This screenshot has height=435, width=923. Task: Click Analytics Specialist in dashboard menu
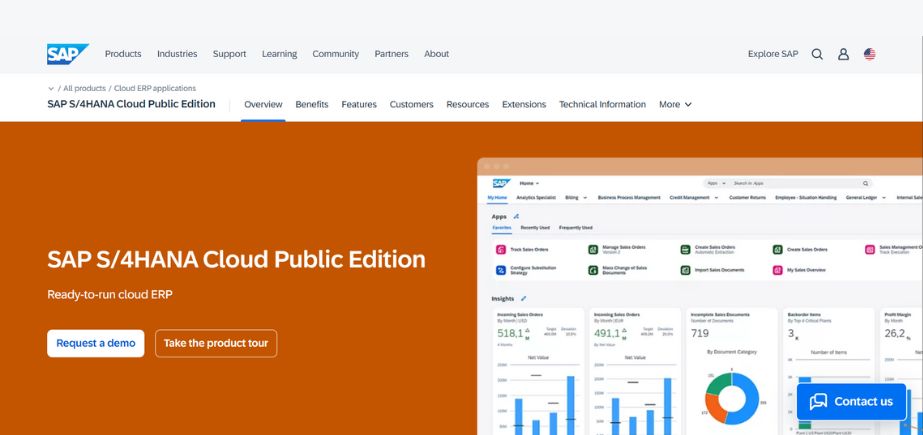point(536,198)
